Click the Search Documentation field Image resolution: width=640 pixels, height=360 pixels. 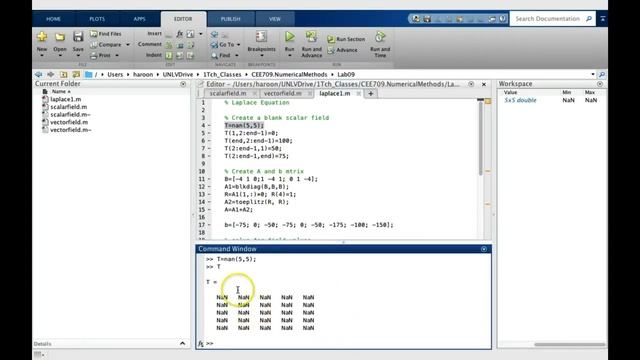(x=548, y=19)
